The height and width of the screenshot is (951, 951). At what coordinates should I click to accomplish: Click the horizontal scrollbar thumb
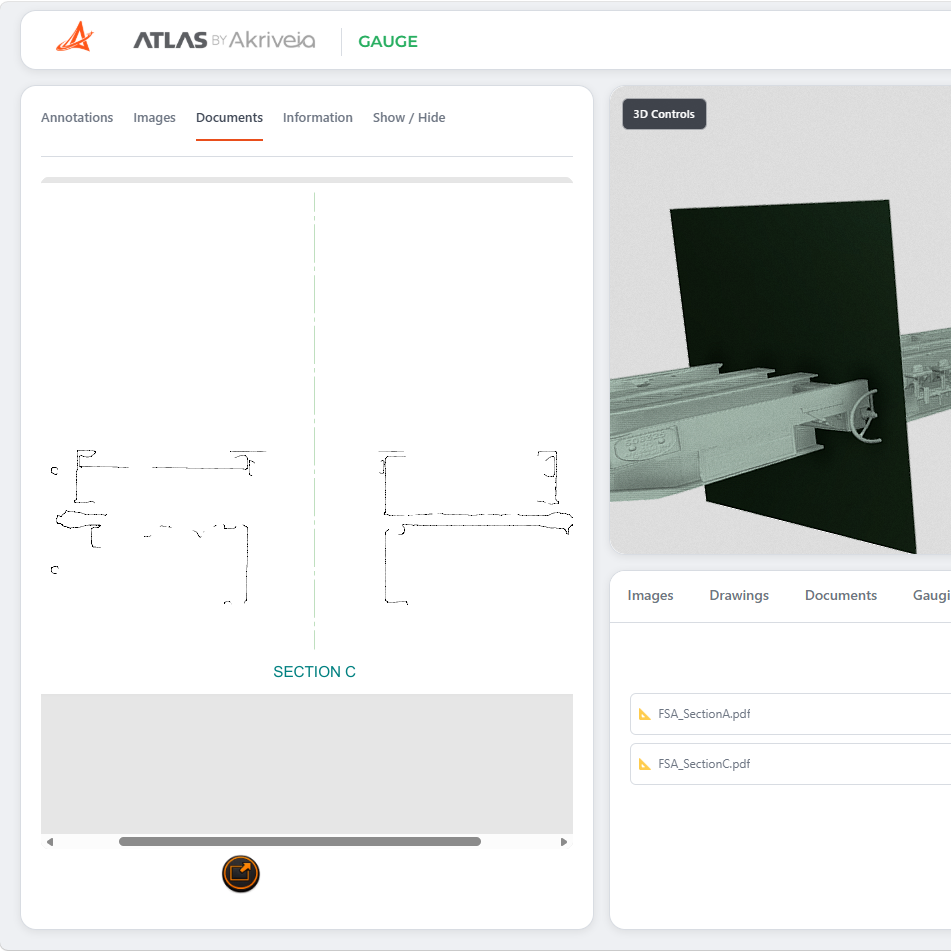click(300, 842)
